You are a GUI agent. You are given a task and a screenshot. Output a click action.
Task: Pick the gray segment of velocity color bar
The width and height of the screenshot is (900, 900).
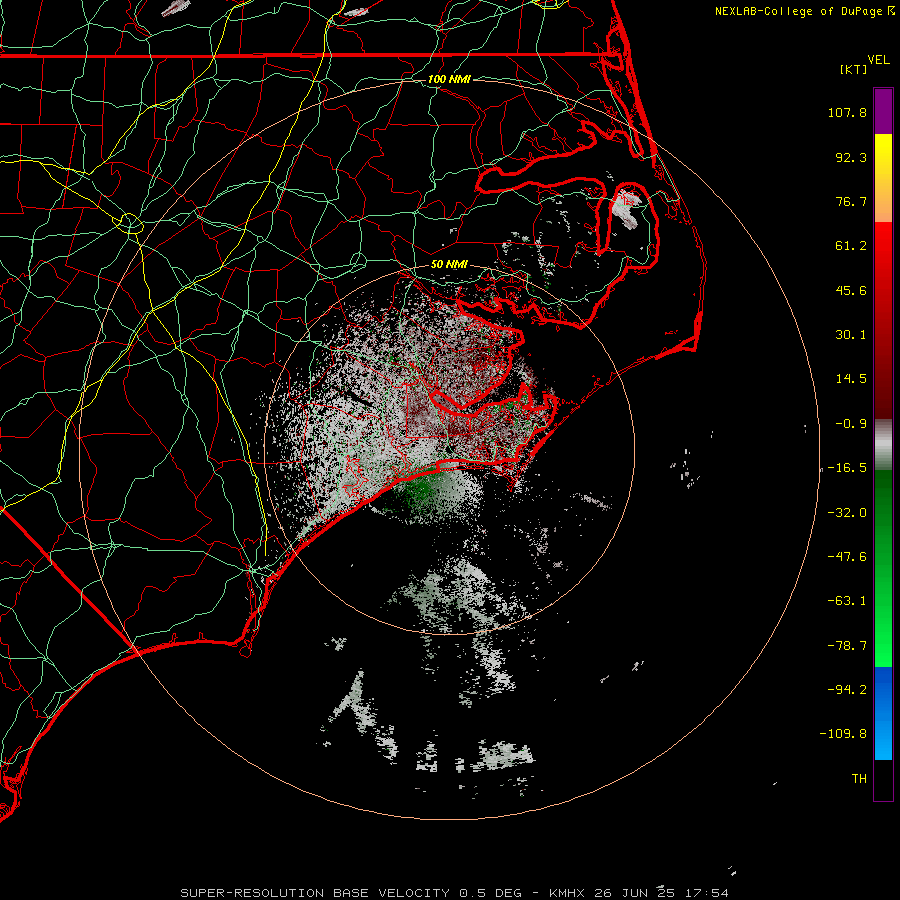click(x=883, y=443)
